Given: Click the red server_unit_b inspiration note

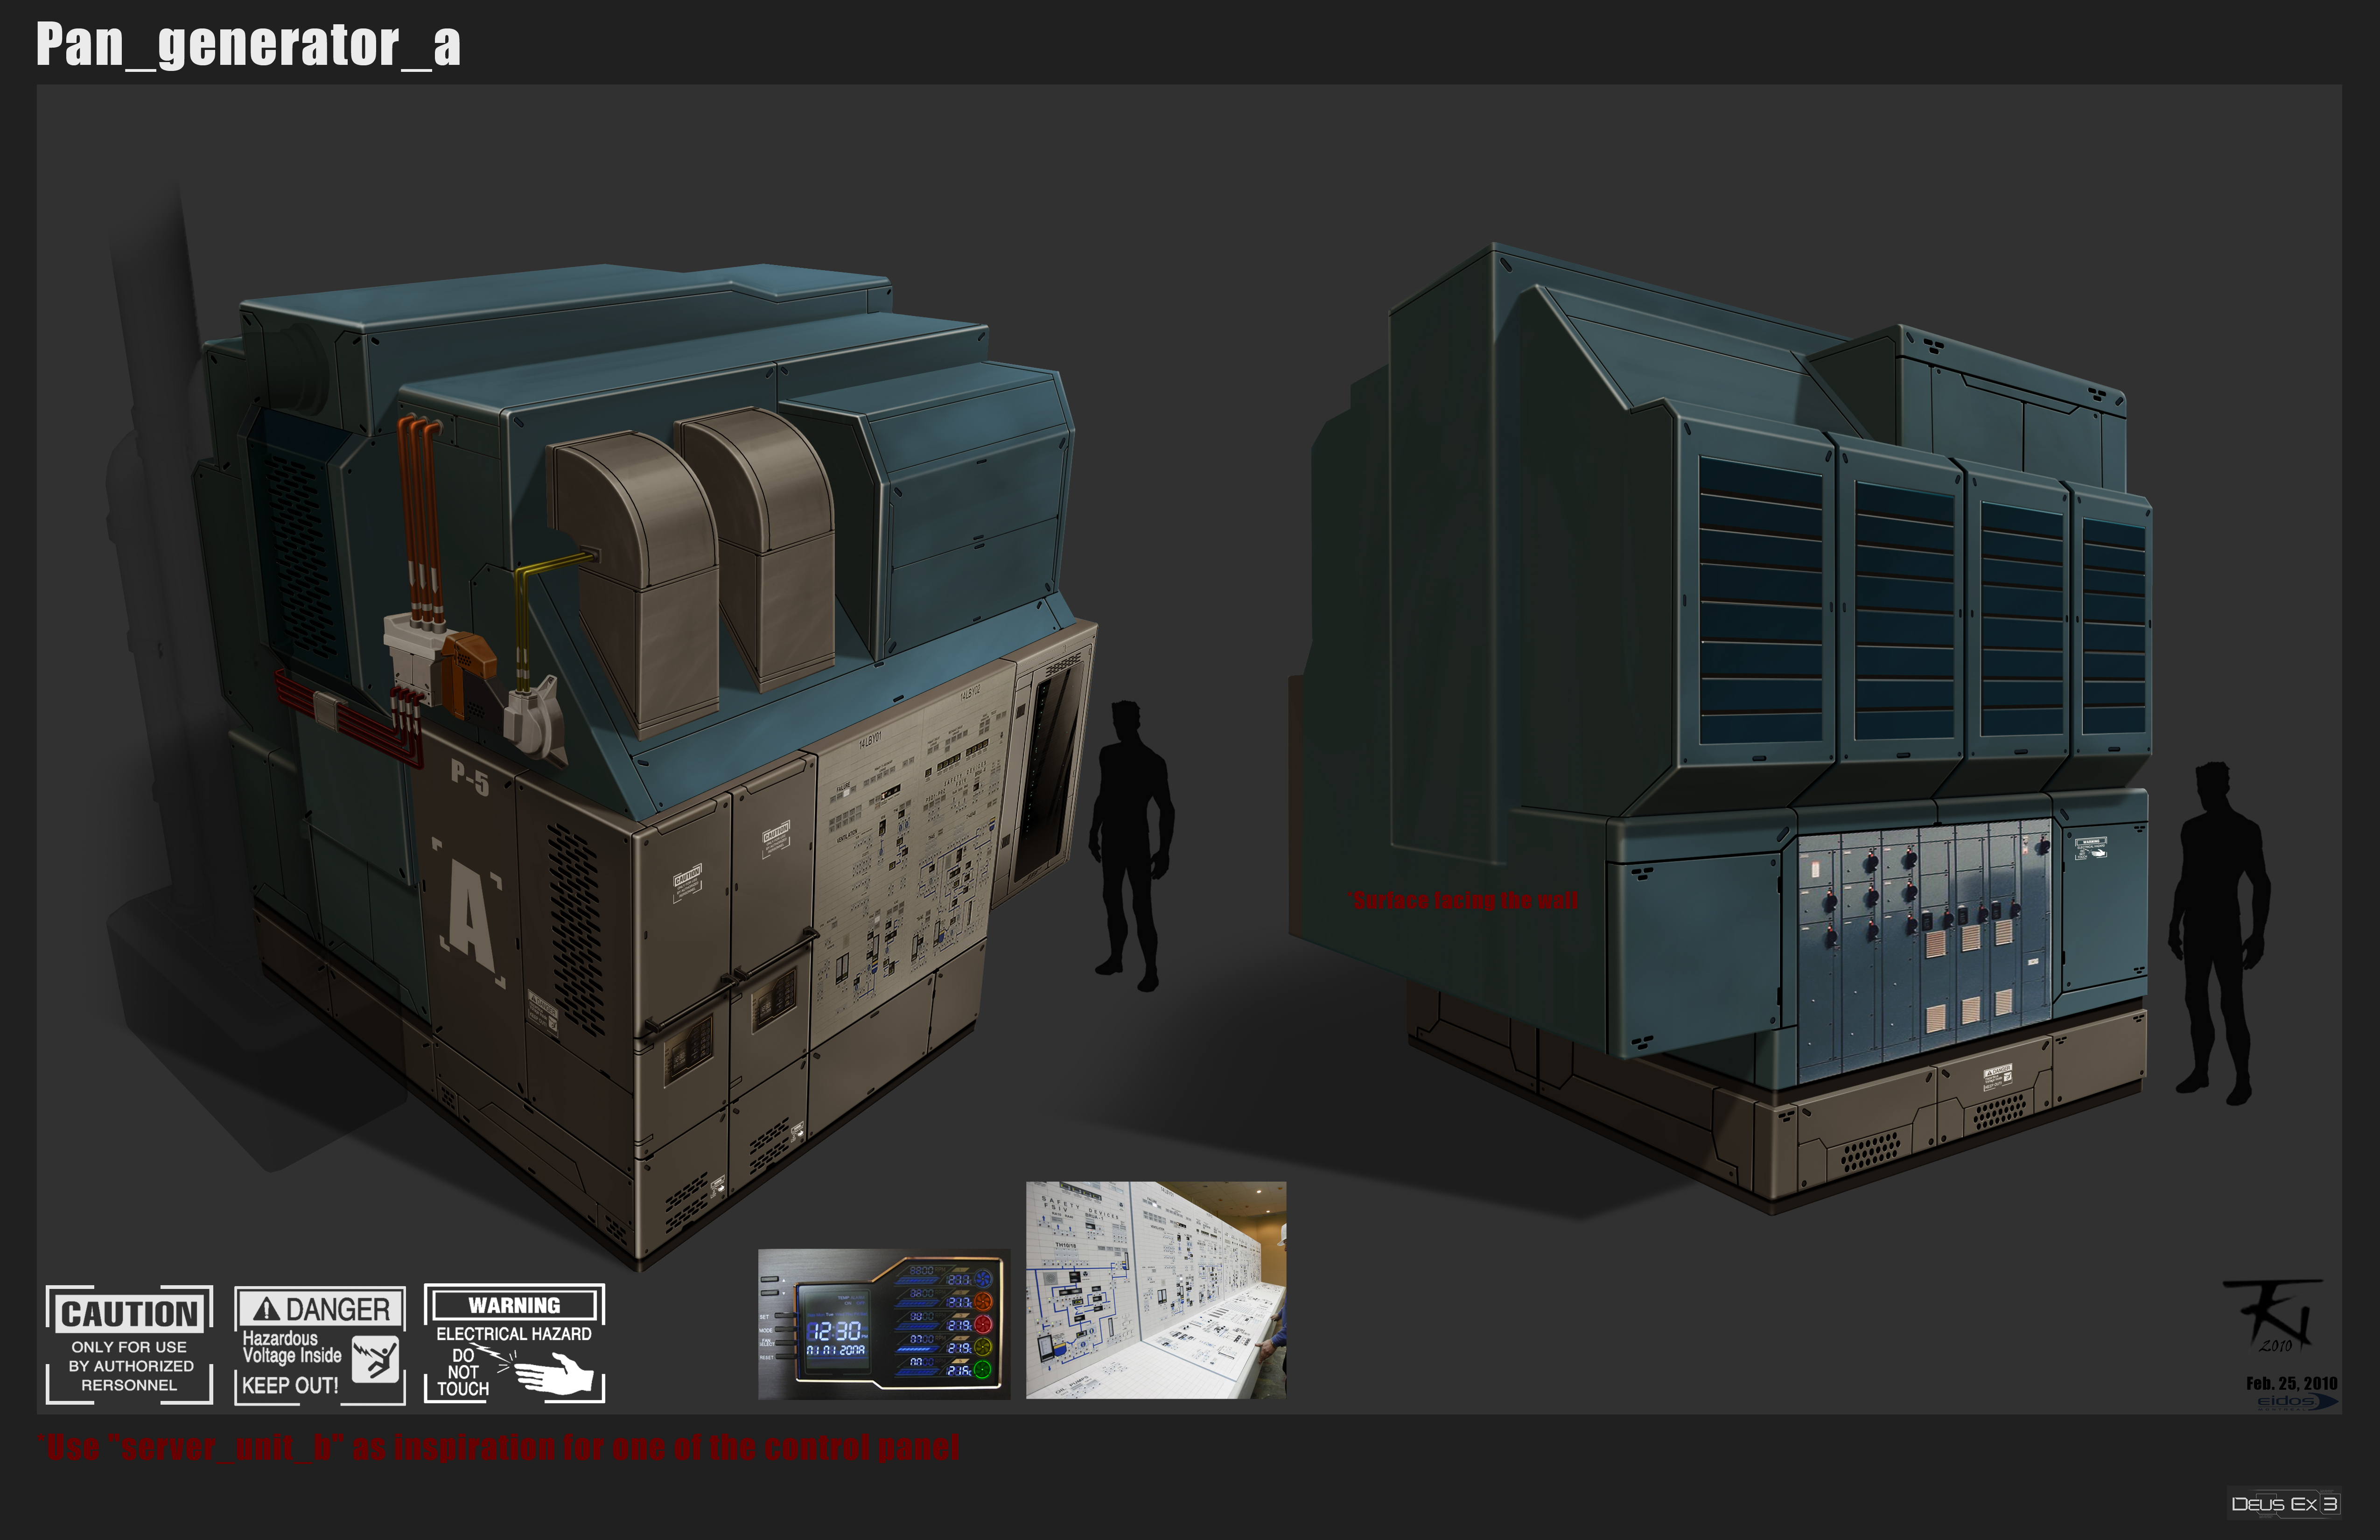Looking at the screenshot, I should 499,1447.
